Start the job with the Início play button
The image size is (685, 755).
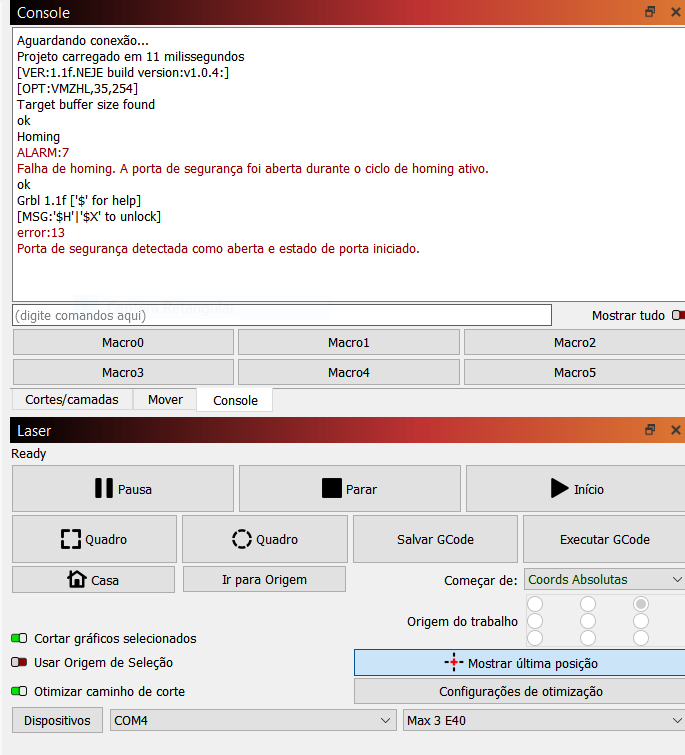575,489
